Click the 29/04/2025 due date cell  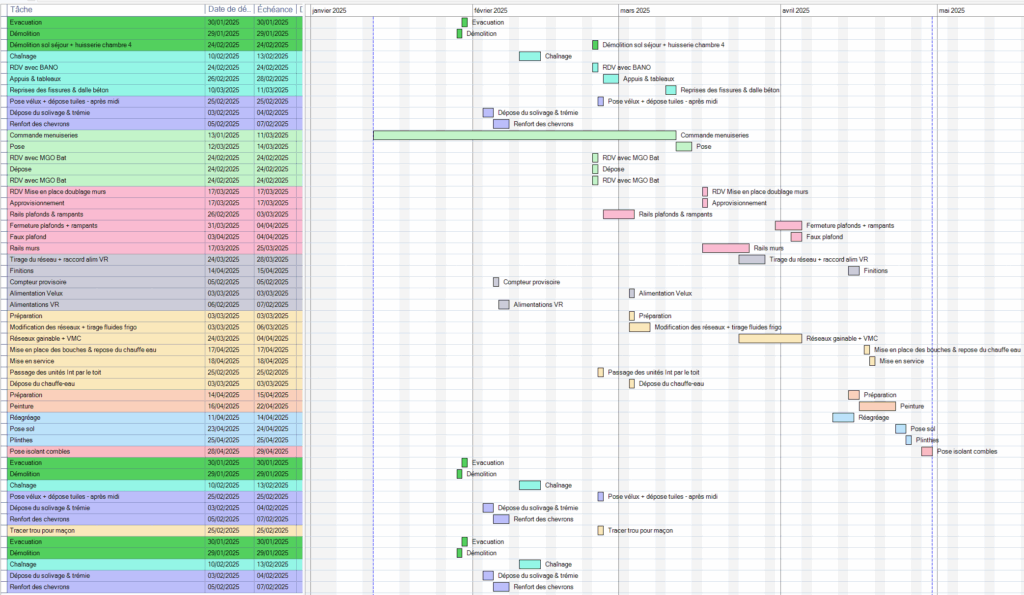point(276,451)
